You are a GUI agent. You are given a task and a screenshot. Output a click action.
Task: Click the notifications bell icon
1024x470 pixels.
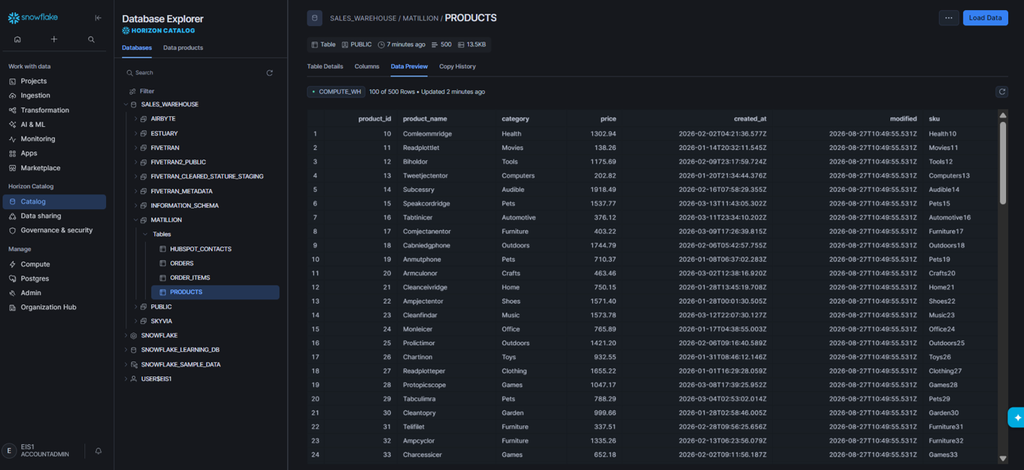coord(99,450)
